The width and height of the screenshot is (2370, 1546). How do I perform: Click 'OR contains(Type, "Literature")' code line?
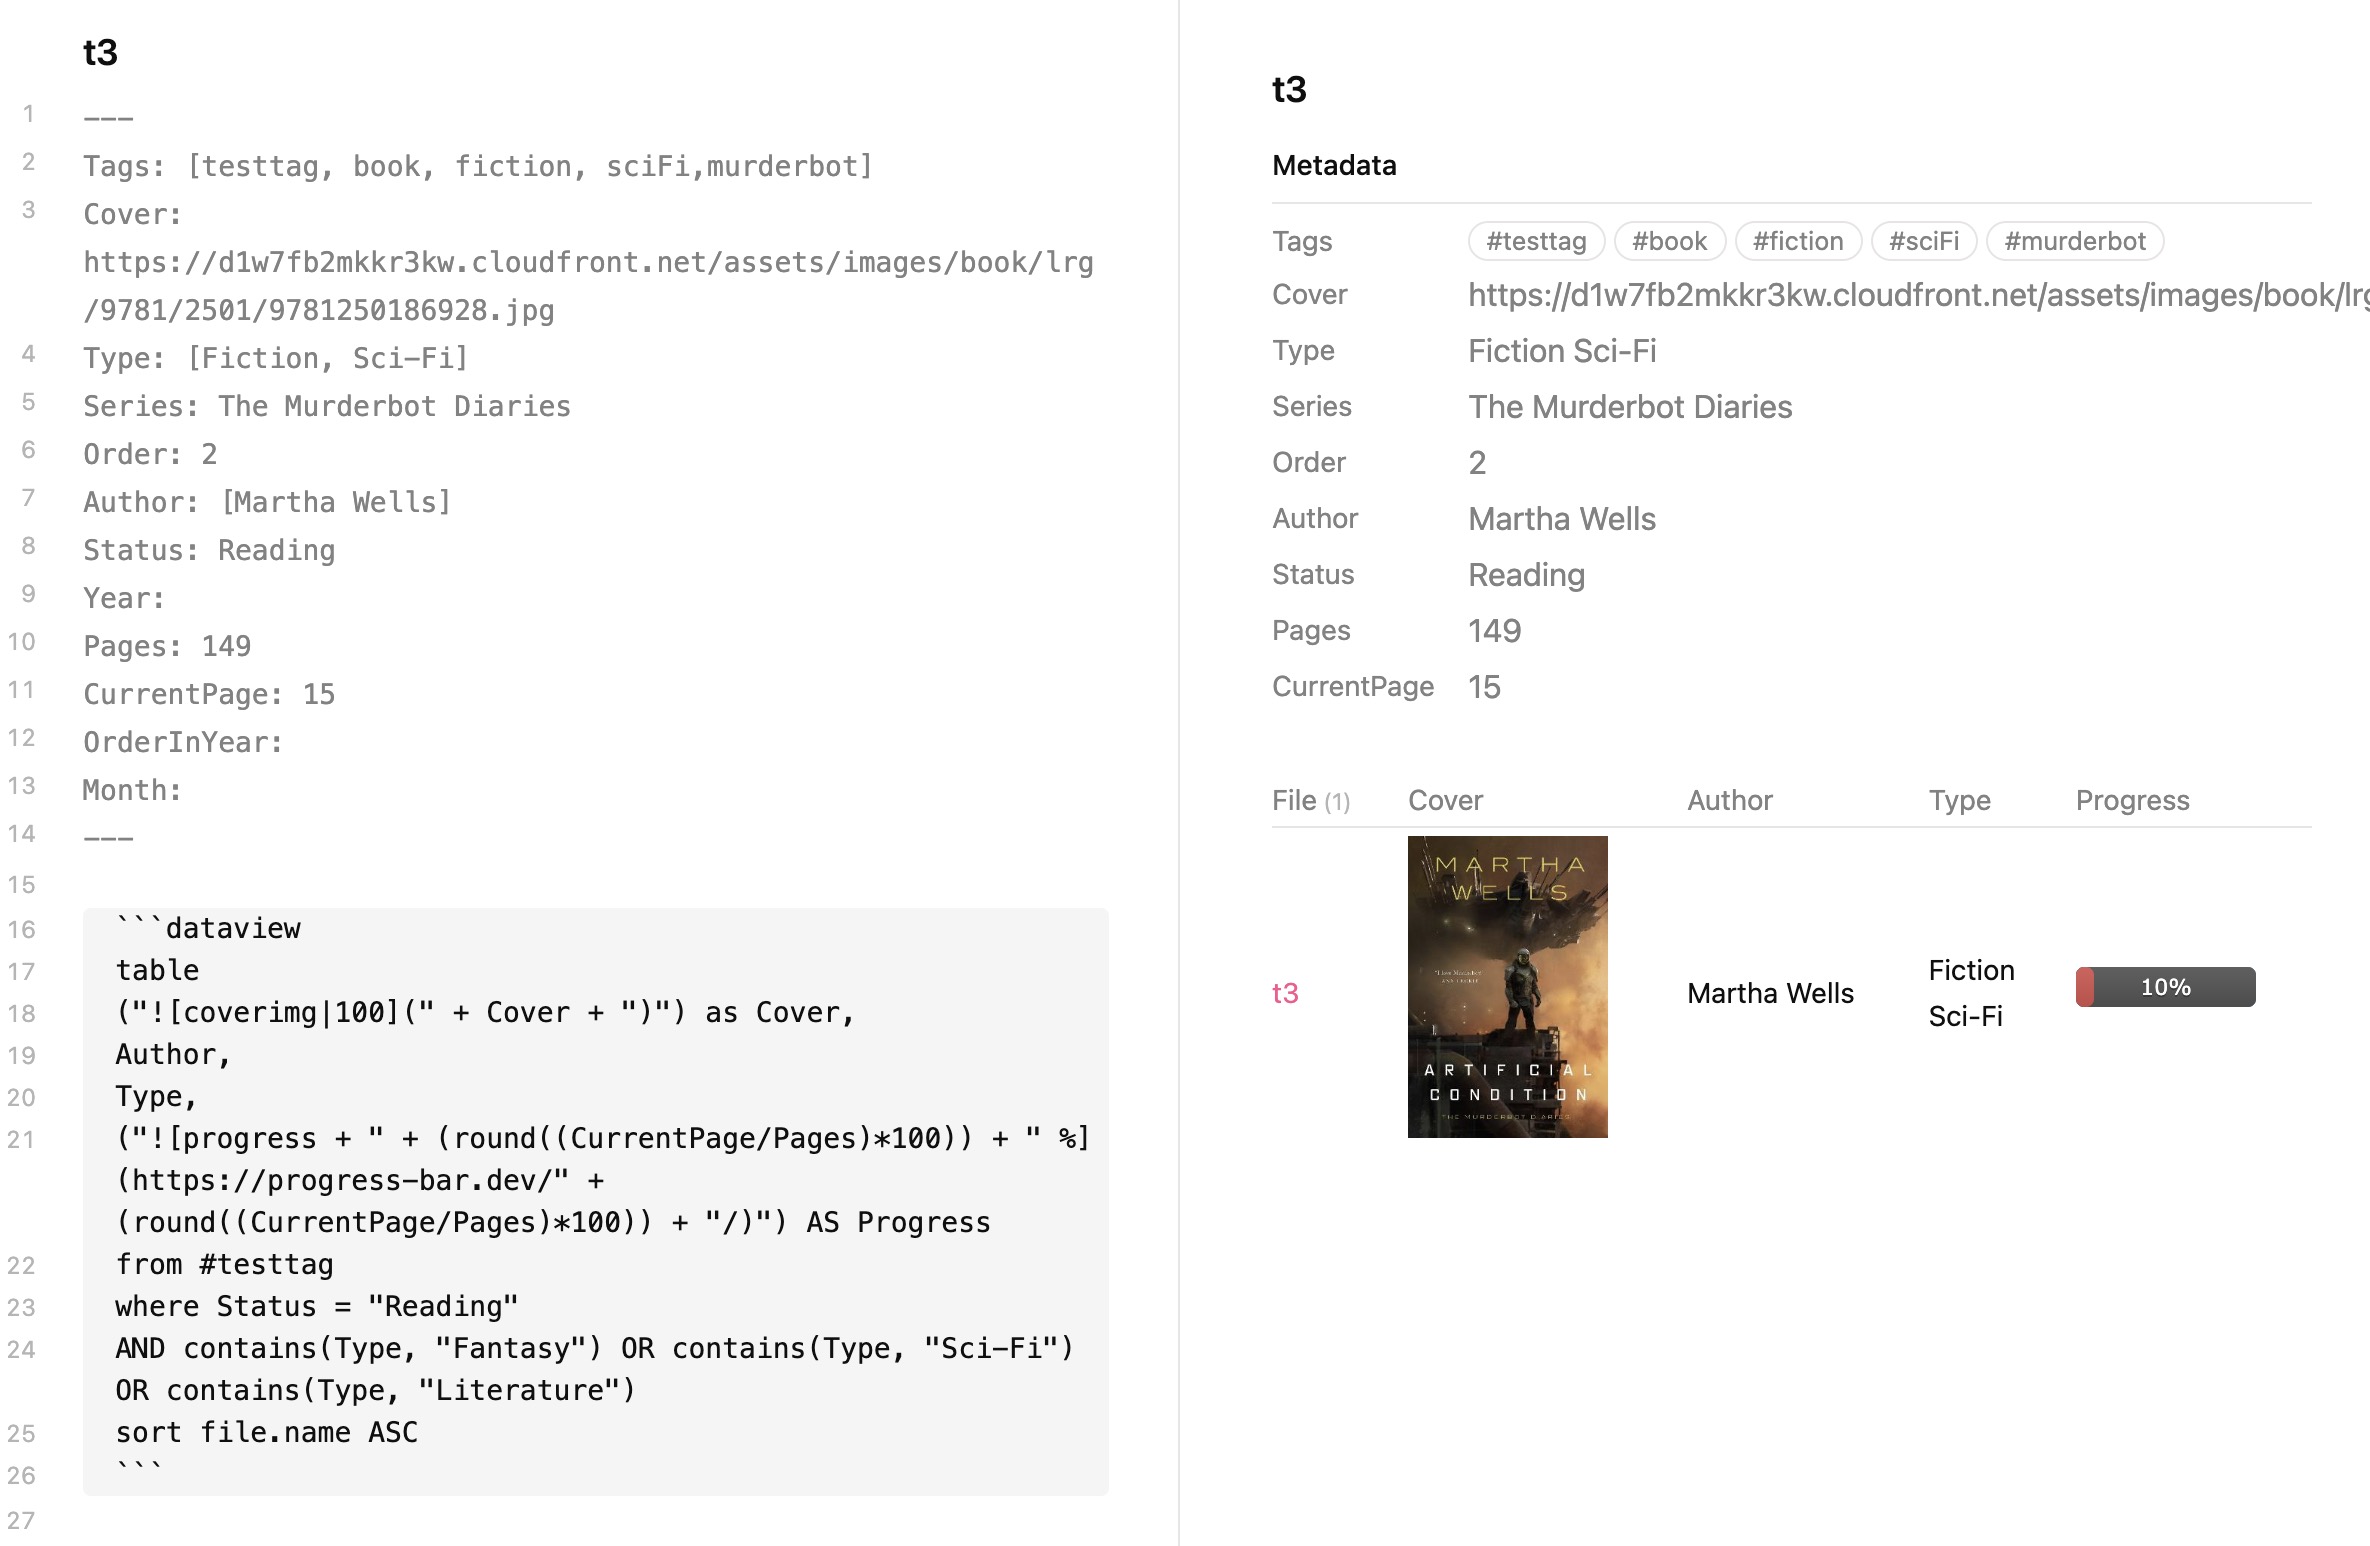coord(375,1390)
